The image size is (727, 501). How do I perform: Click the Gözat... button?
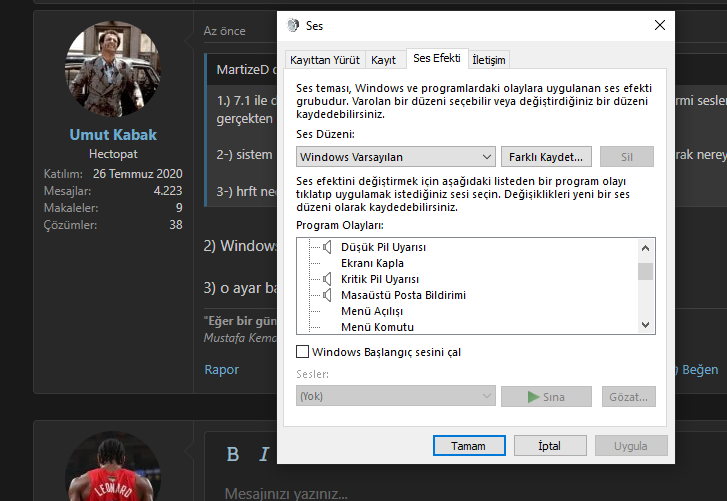(629, 397)
